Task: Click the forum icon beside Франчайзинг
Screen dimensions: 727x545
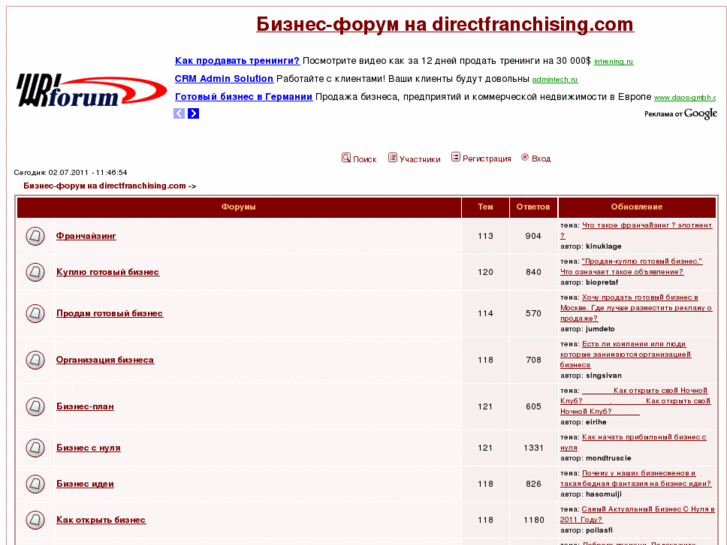Action: point(35,236)
